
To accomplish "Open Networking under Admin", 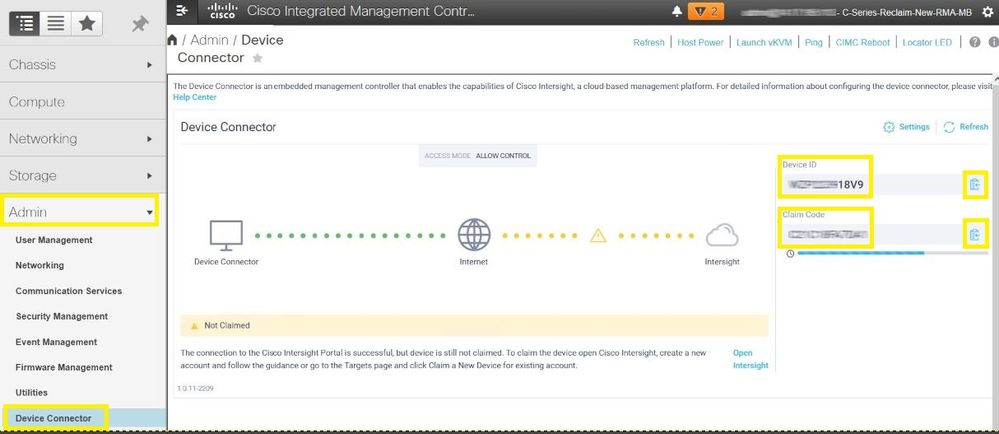I will coord(40,265).
